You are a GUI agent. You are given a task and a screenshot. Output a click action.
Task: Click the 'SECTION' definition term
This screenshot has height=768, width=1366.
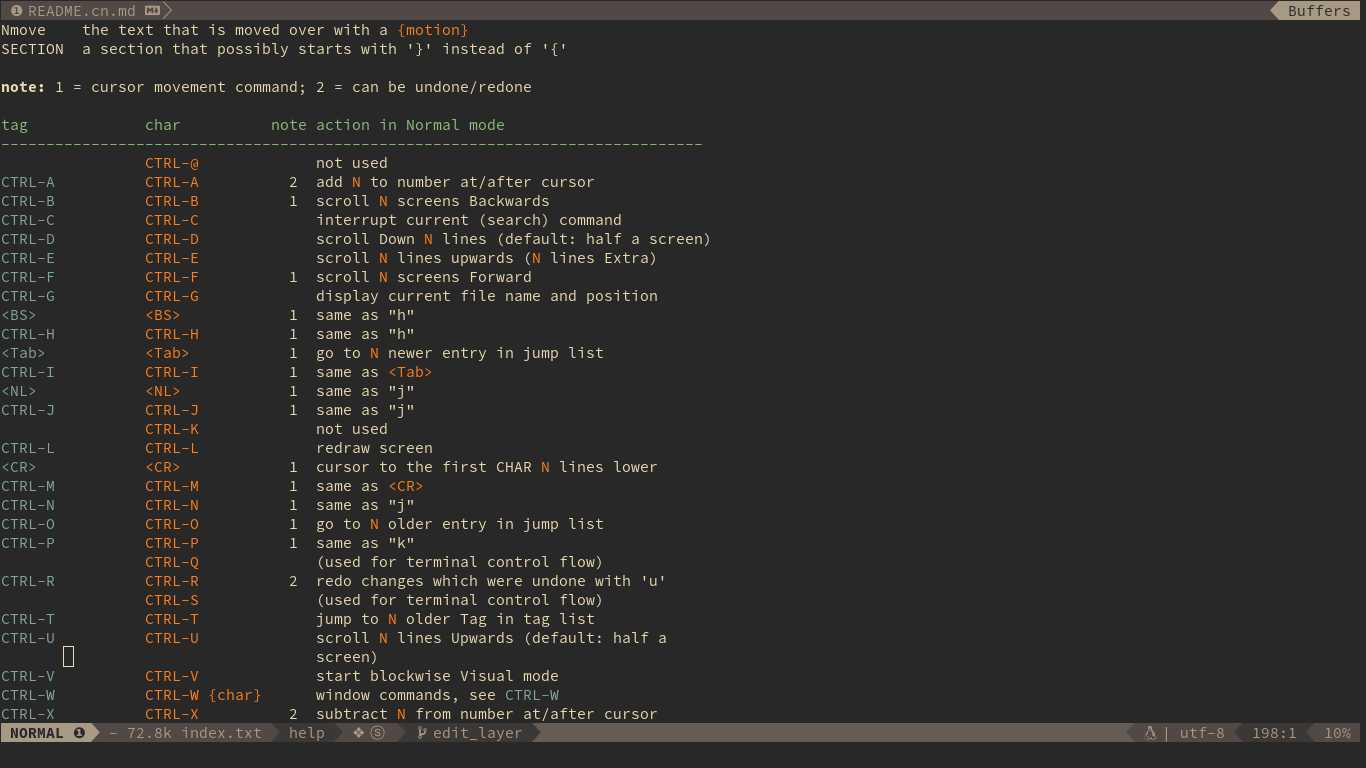click(32, 49)
